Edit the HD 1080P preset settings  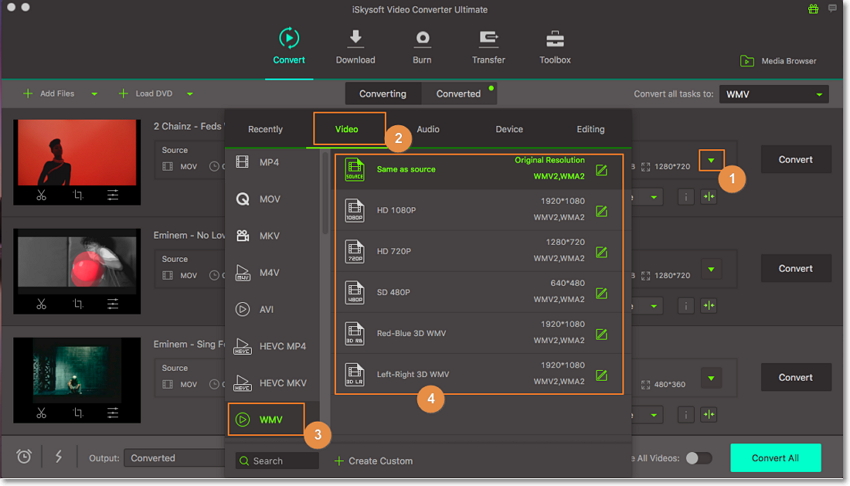601,212
